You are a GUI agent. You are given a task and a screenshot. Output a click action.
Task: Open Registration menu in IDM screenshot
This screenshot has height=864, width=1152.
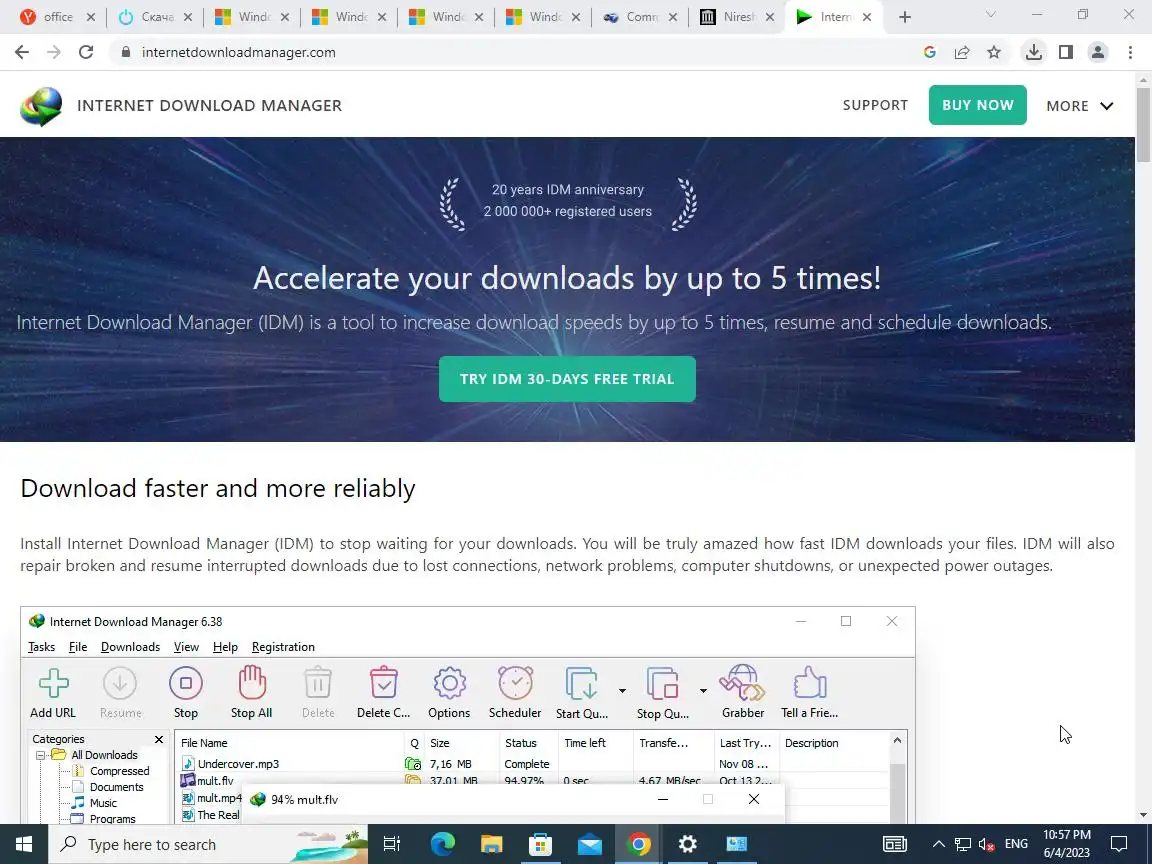click(x=283, y=647)
